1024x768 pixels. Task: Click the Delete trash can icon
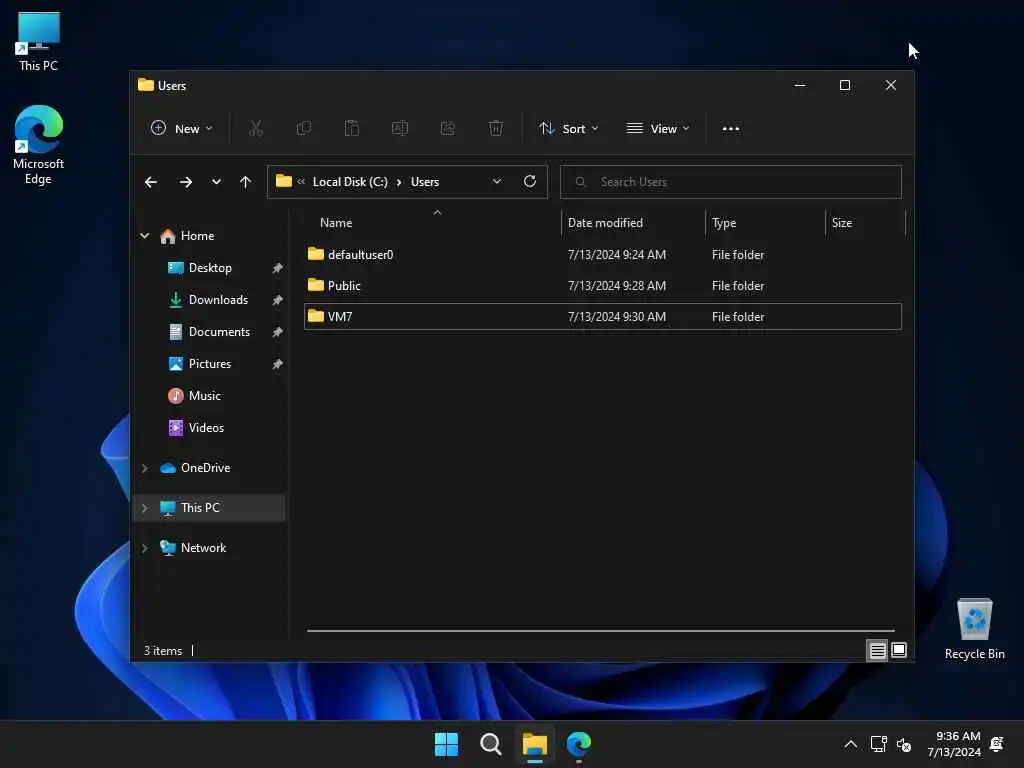[x=496, y=129]
